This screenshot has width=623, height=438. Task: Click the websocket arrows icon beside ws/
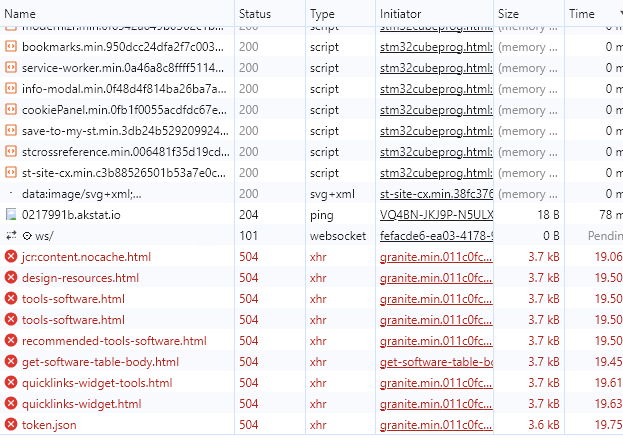(11, 236)
